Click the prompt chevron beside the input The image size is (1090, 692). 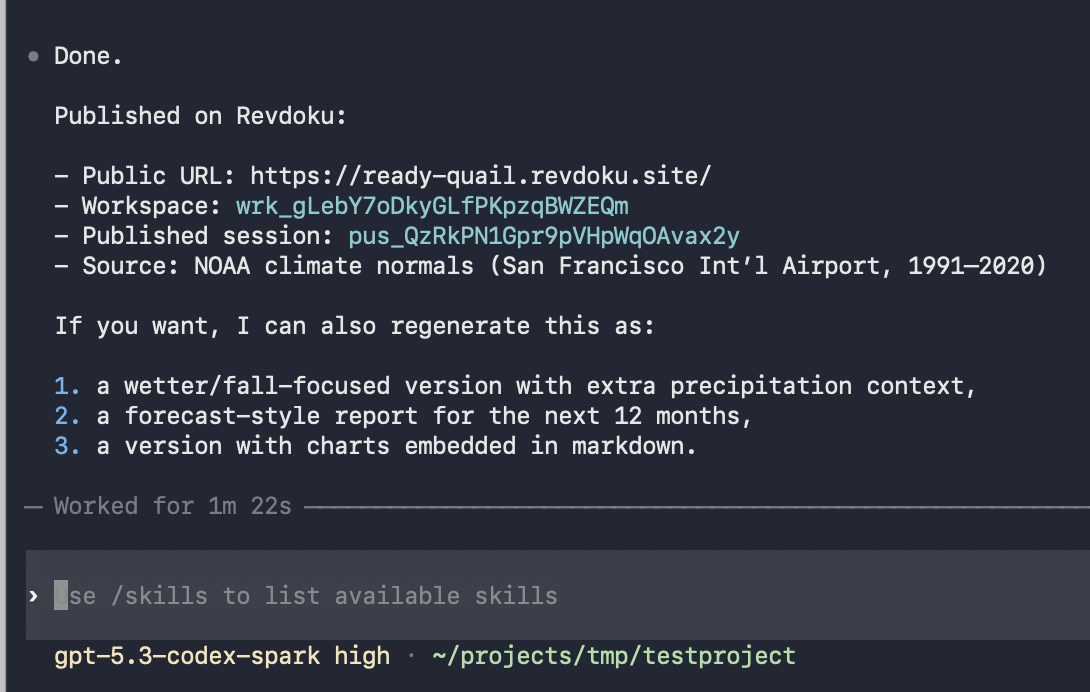point(33,596)
